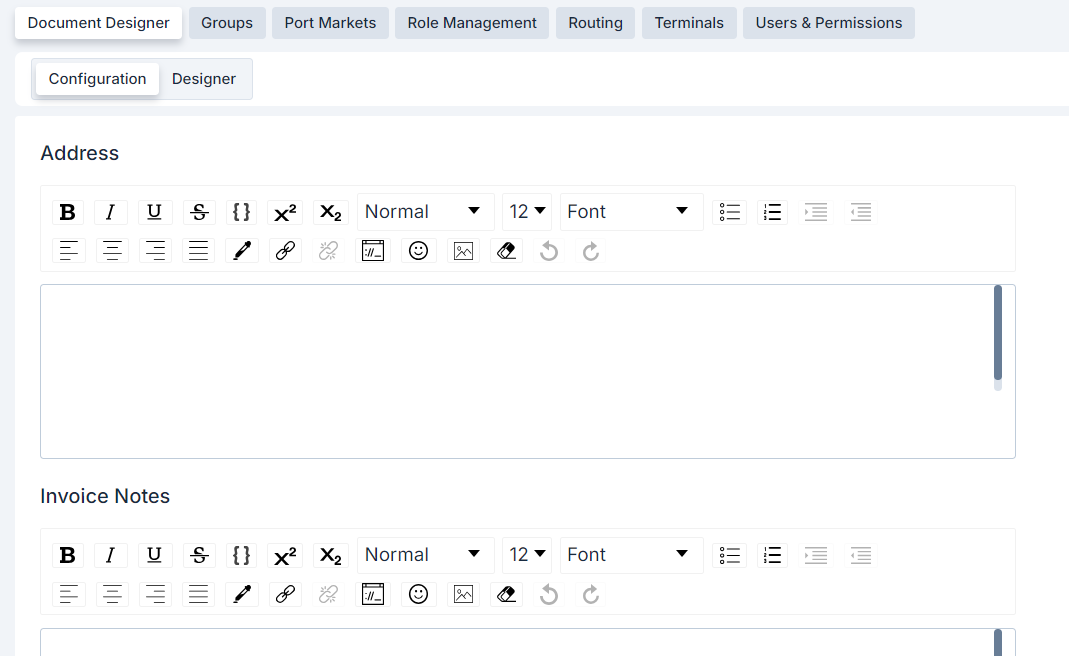1069x656 pixels.
Task: Undo in the Address editor toolbar
Action: [549, 251]
